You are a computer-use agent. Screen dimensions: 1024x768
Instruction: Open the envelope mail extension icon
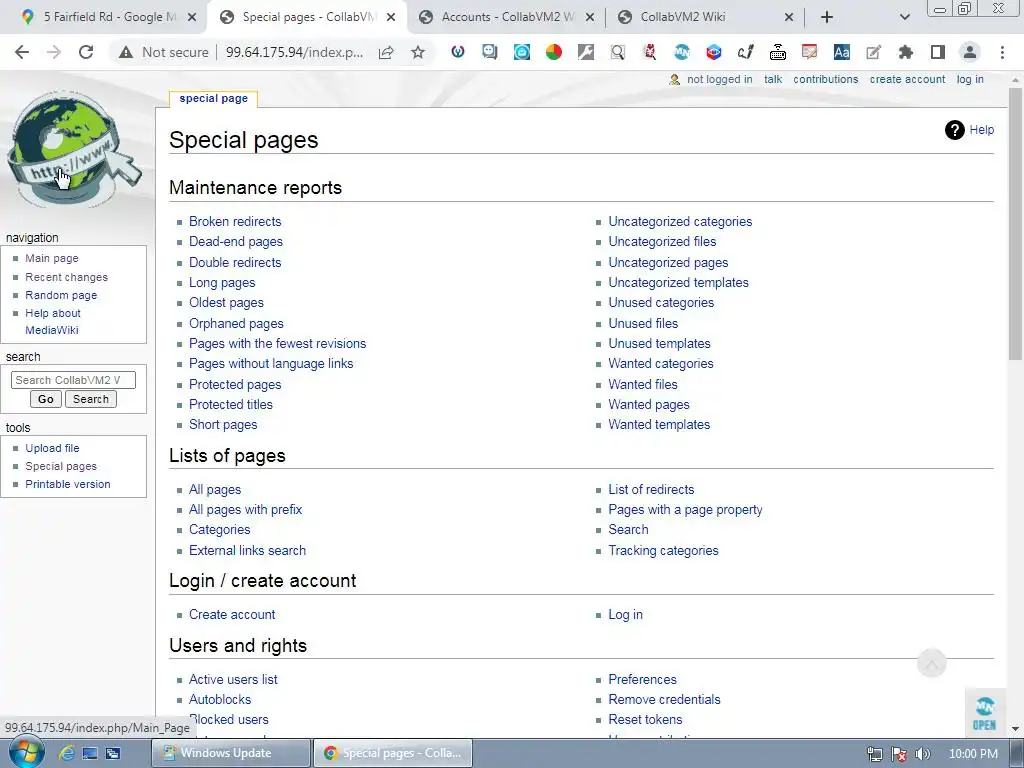click(522, 52)
